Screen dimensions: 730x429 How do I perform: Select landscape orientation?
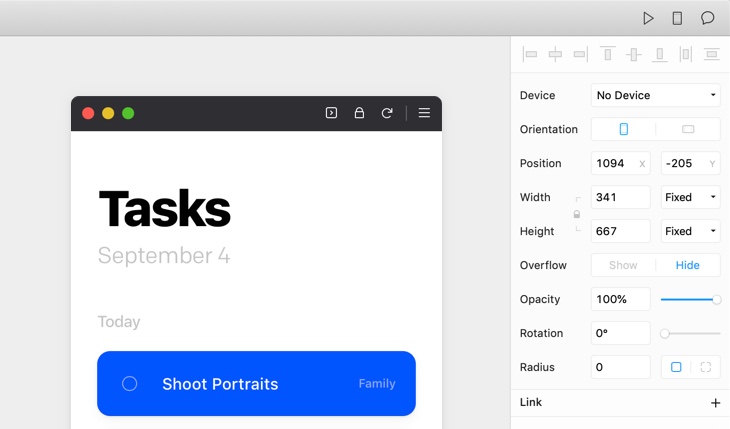(x=688, y=129)
